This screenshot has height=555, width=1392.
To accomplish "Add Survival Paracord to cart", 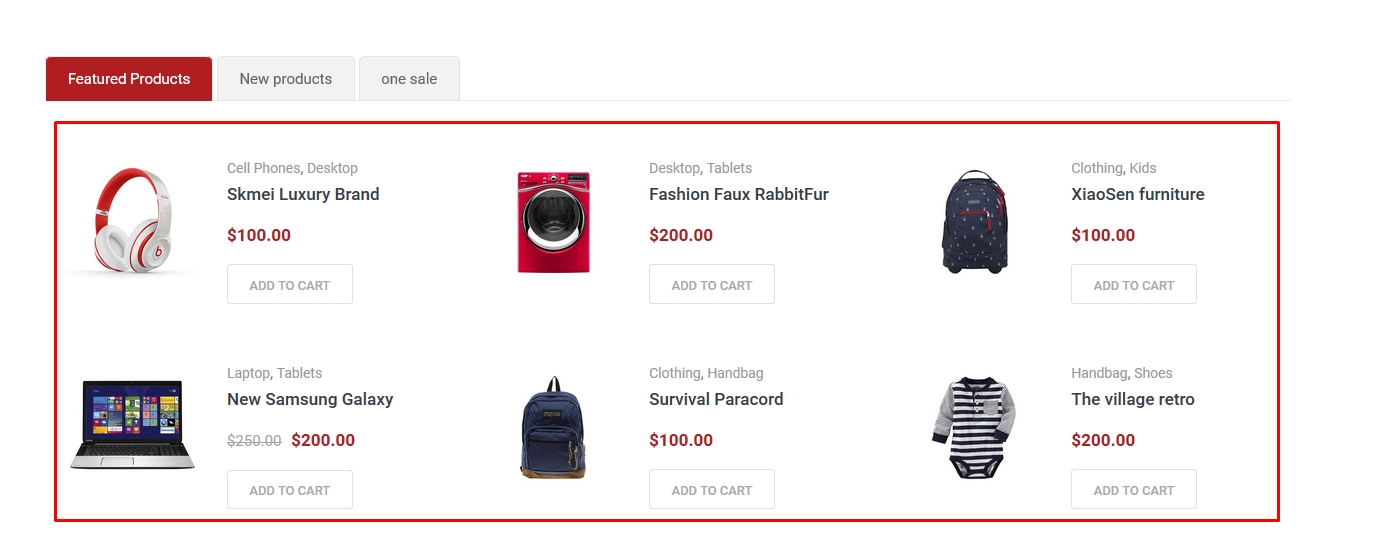I will (x=712, y=490).
